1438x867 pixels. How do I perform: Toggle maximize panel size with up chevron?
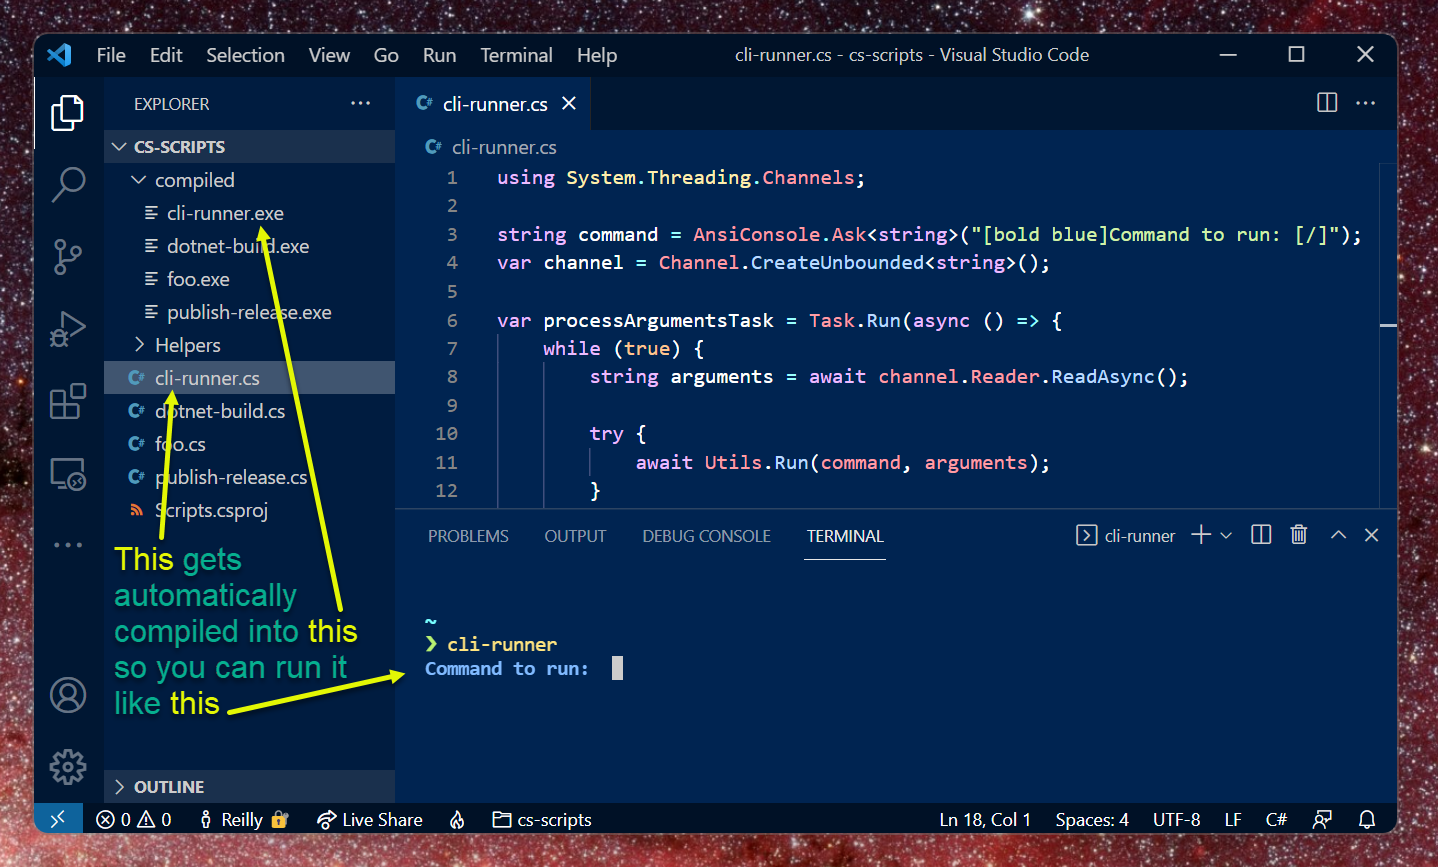tap(1338, 535)
